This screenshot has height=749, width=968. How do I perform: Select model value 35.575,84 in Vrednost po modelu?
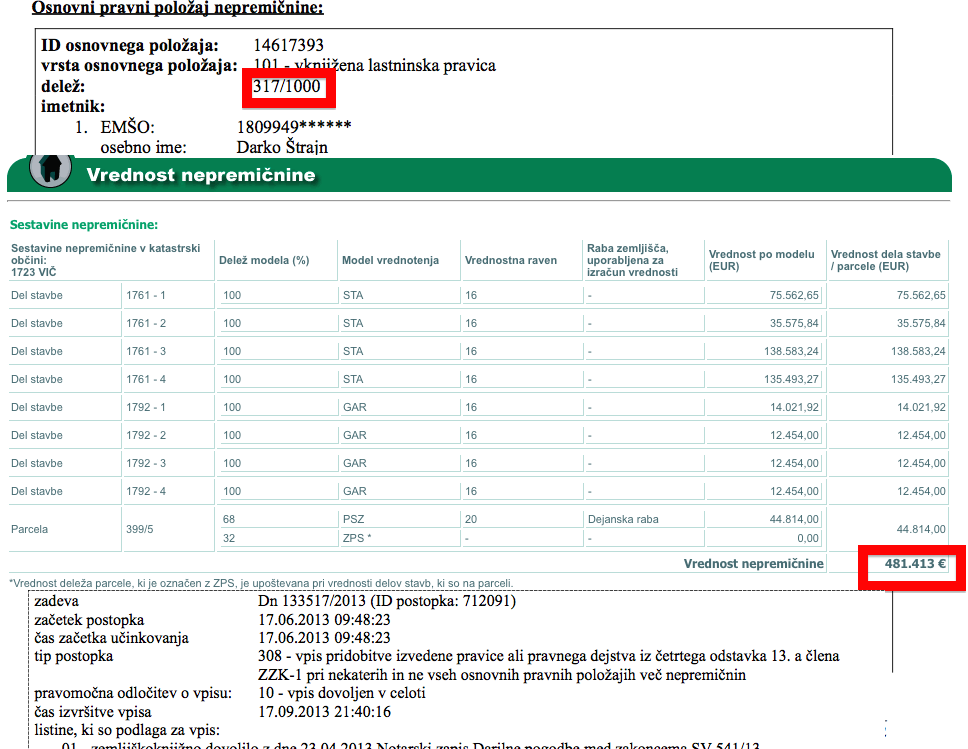click(x=794, y=323)
